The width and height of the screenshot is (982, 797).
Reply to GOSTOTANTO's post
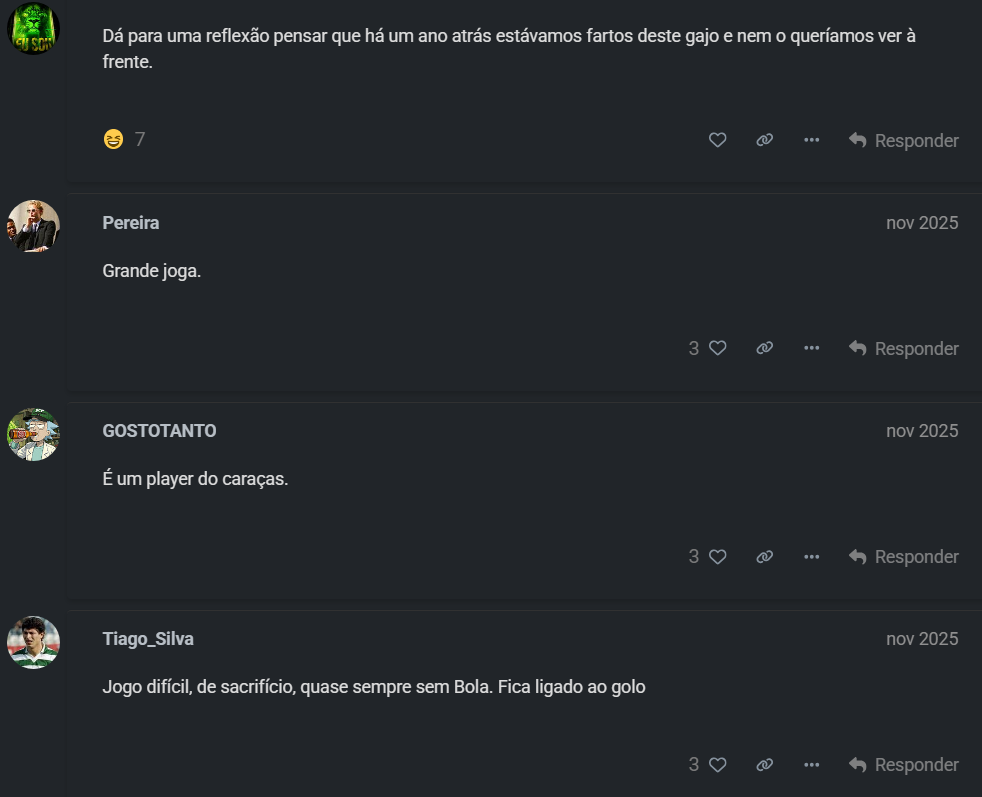coord(903,556)
